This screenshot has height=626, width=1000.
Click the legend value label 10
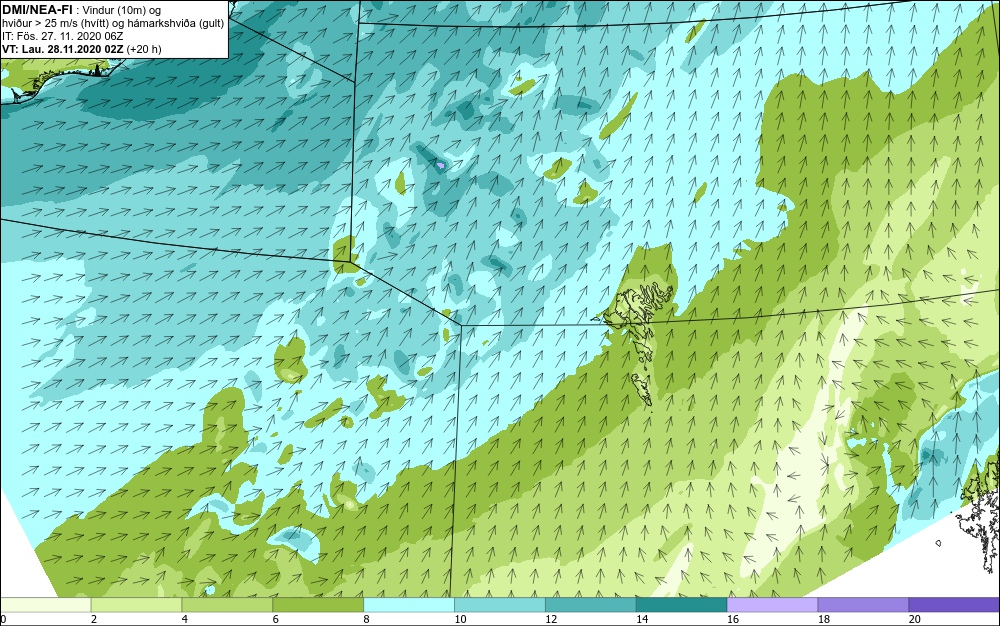pyautogui.click(x=460, y=619)
